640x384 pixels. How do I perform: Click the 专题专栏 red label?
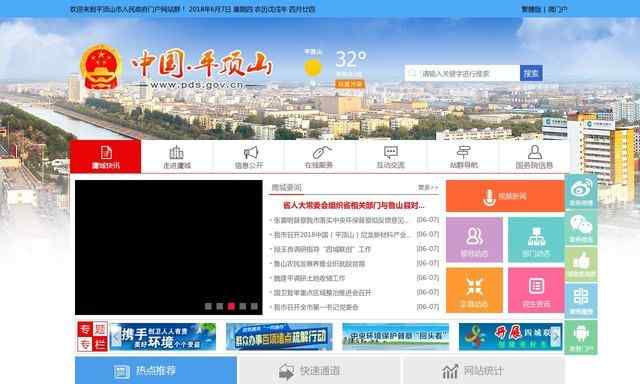(x=92, y=337)
